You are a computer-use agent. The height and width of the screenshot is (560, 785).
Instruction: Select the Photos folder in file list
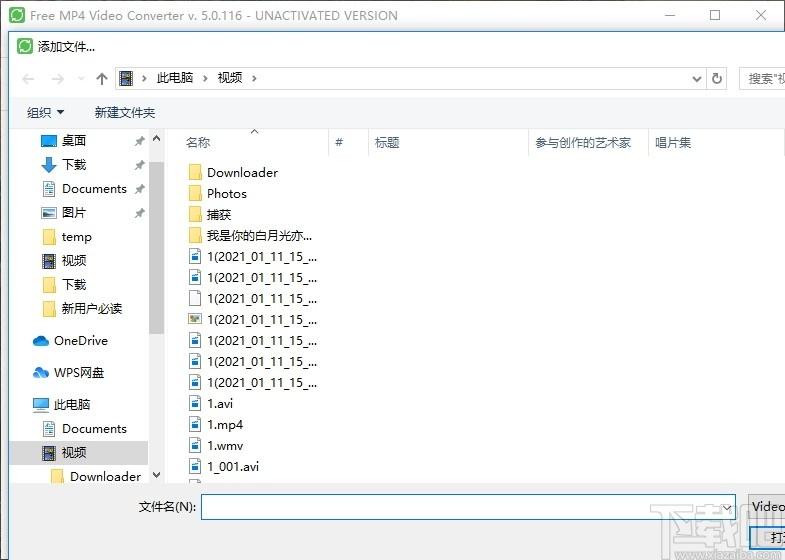pyautogui.click(x=227, y=194)
